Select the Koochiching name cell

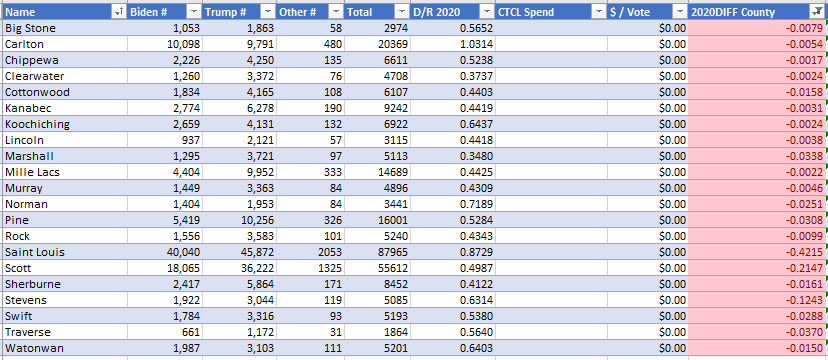coord(65,124)
